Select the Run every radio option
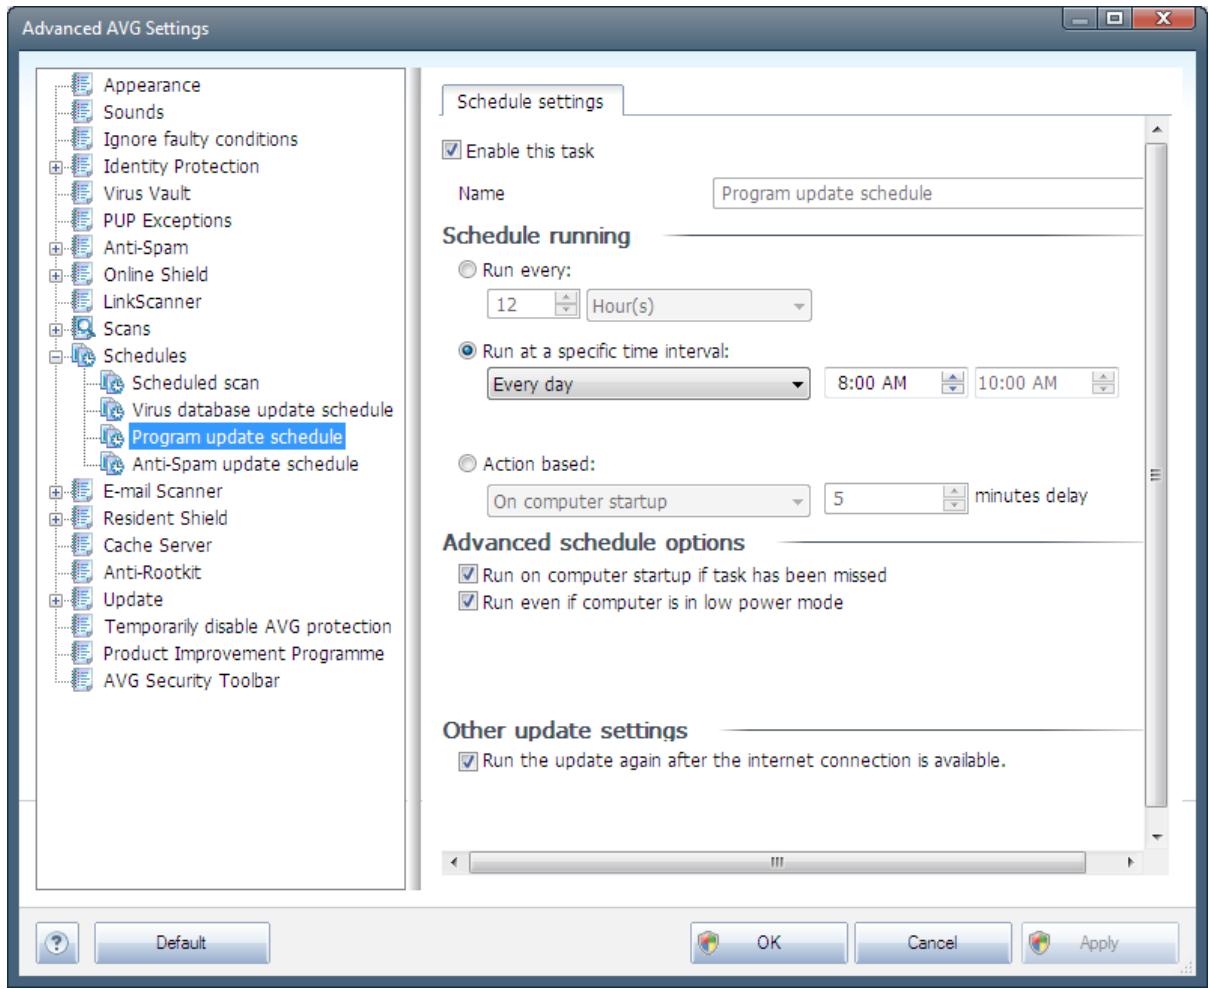Screen dimensions: 1209x989 tap(469, 270)
